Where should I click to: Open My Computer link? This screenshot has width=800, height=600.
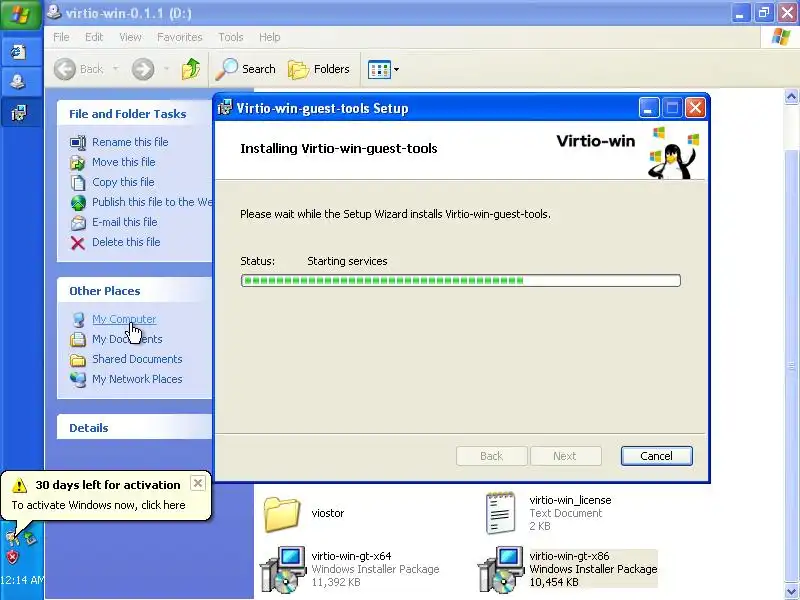[124, 319]
